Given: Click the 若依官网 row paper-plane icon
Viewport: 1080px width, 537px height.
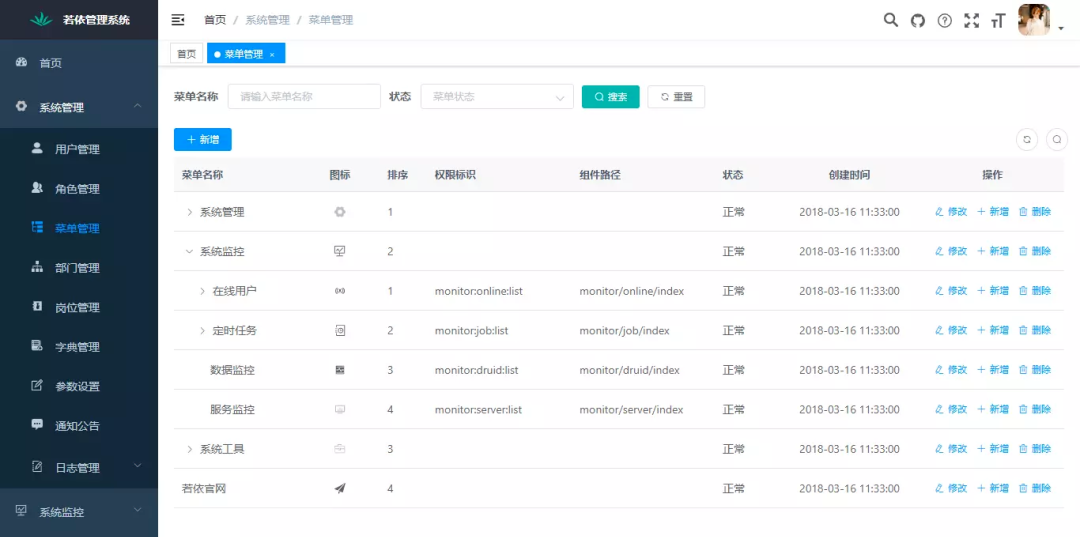Looking at the screenshot, I should 340,488.
